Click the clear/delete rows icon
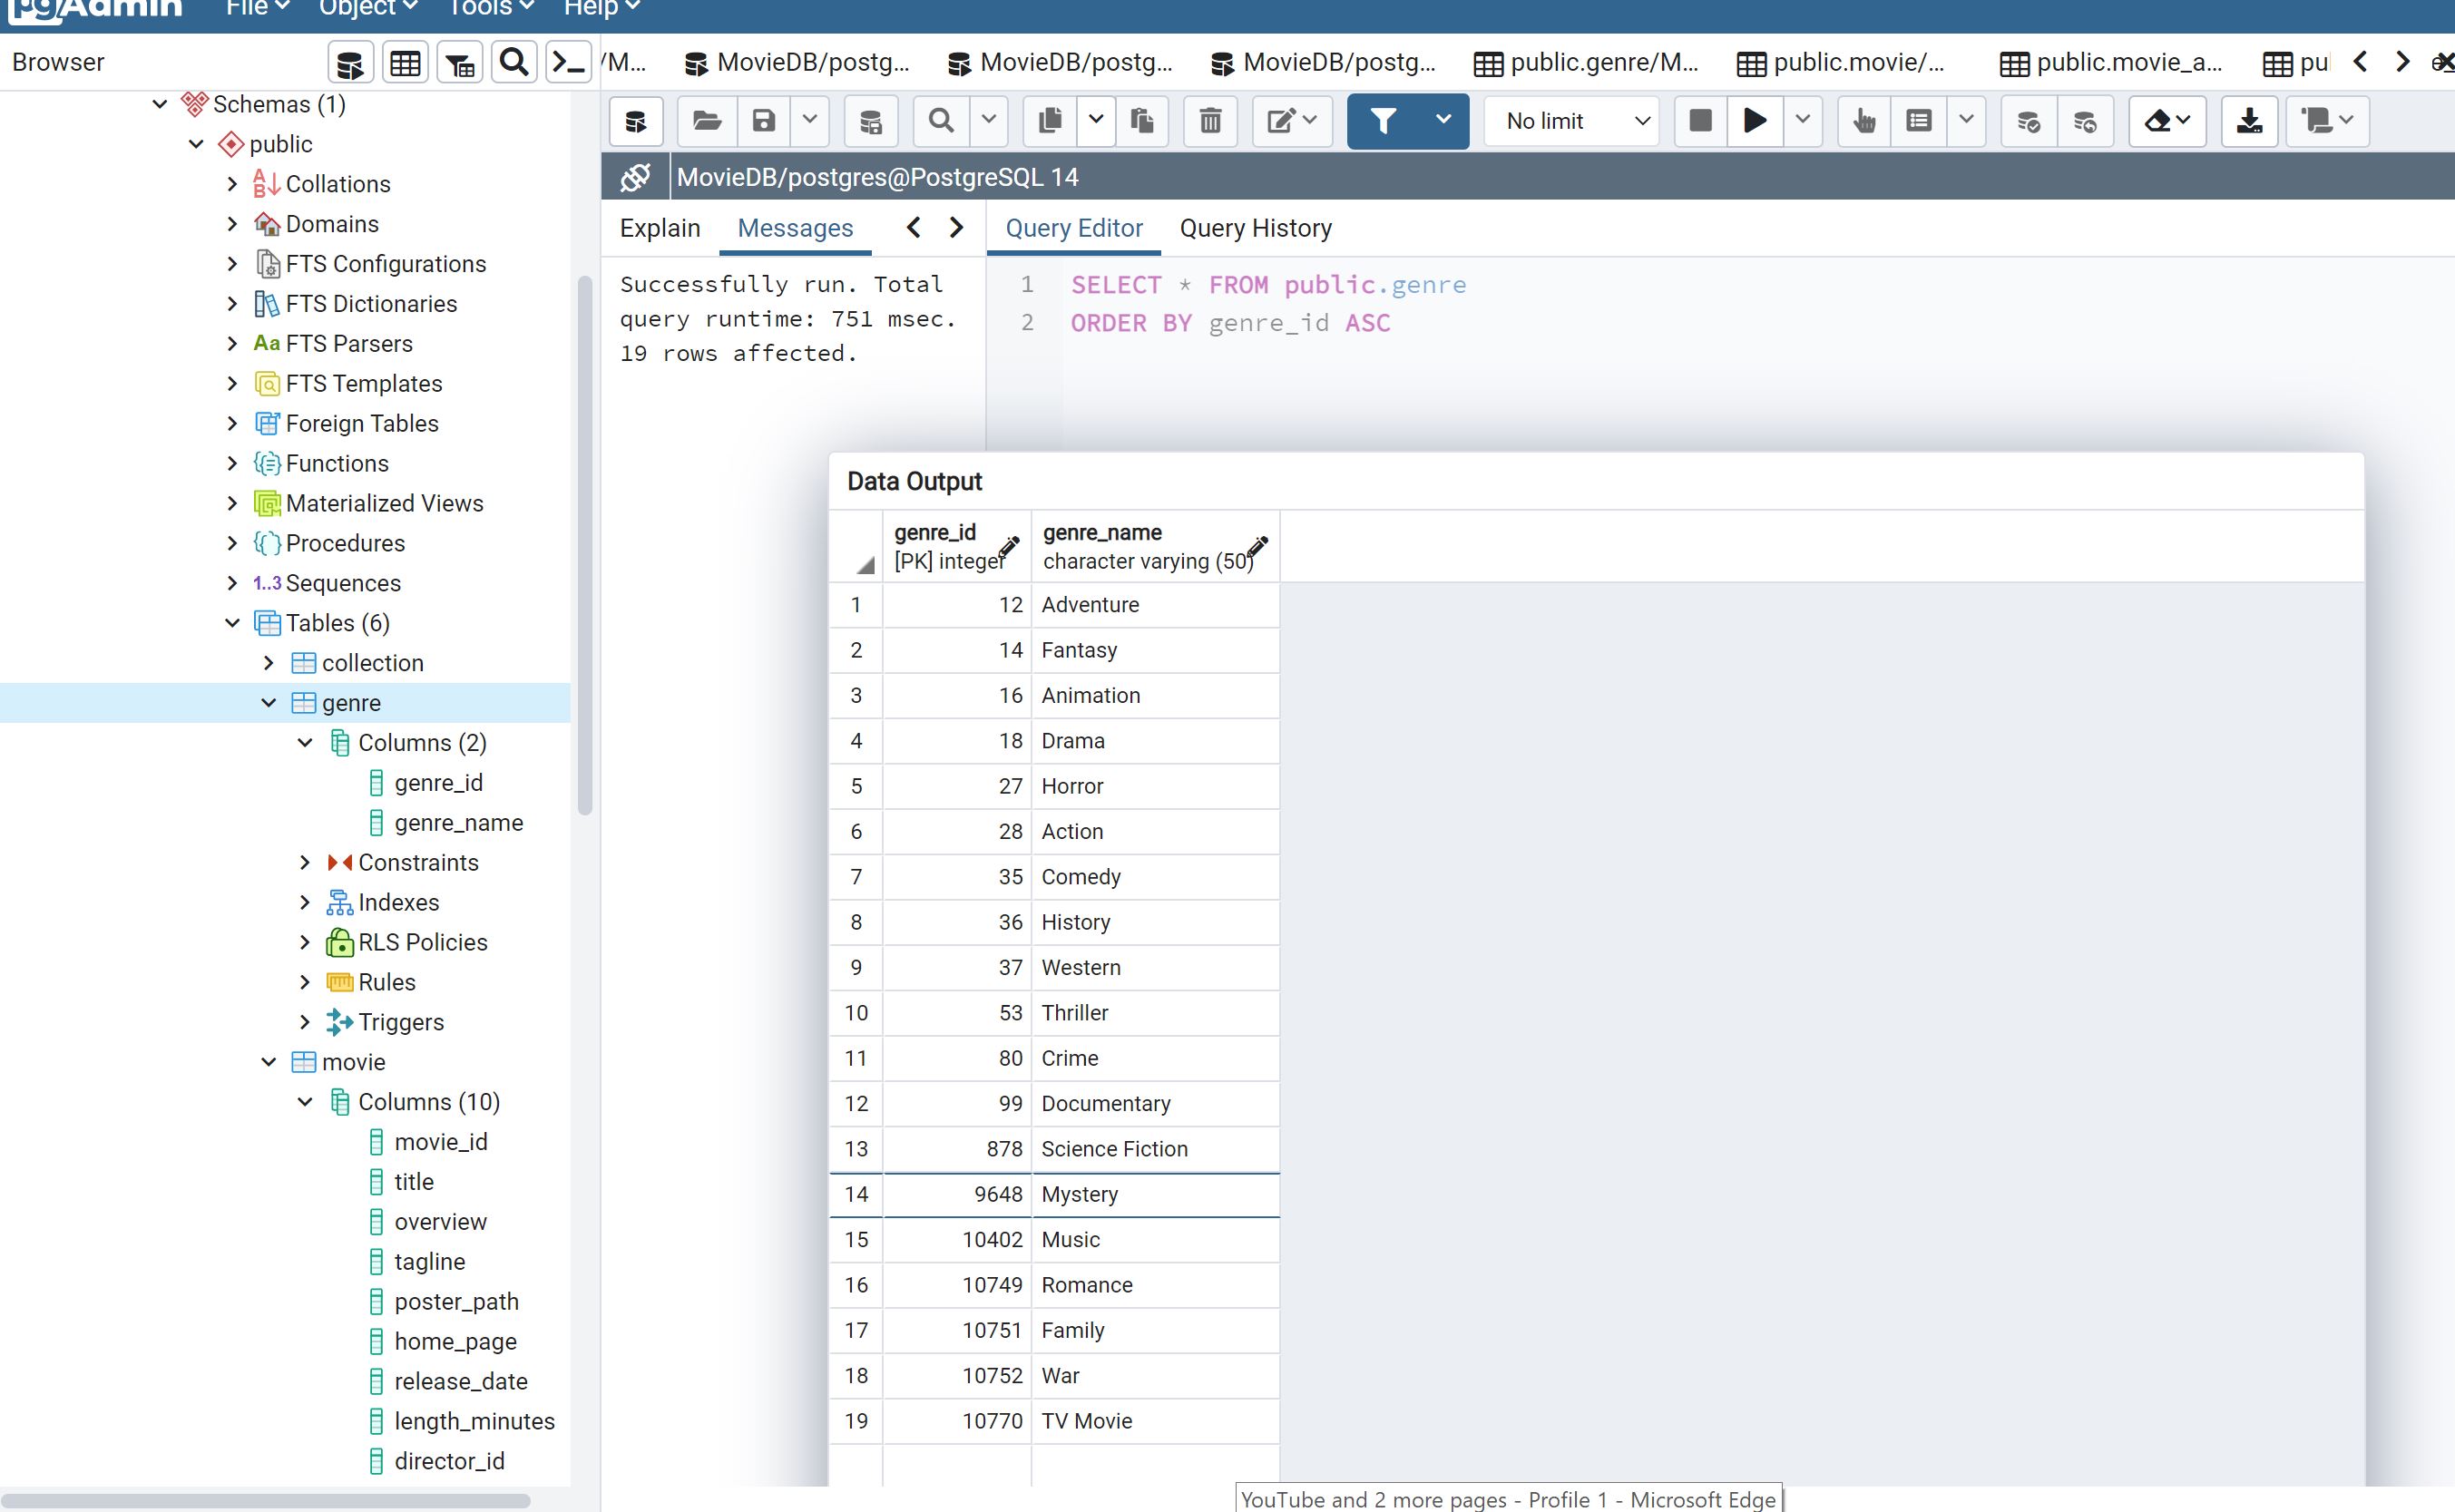The image size is (2455, 1512). click(x=1210, y=120)
